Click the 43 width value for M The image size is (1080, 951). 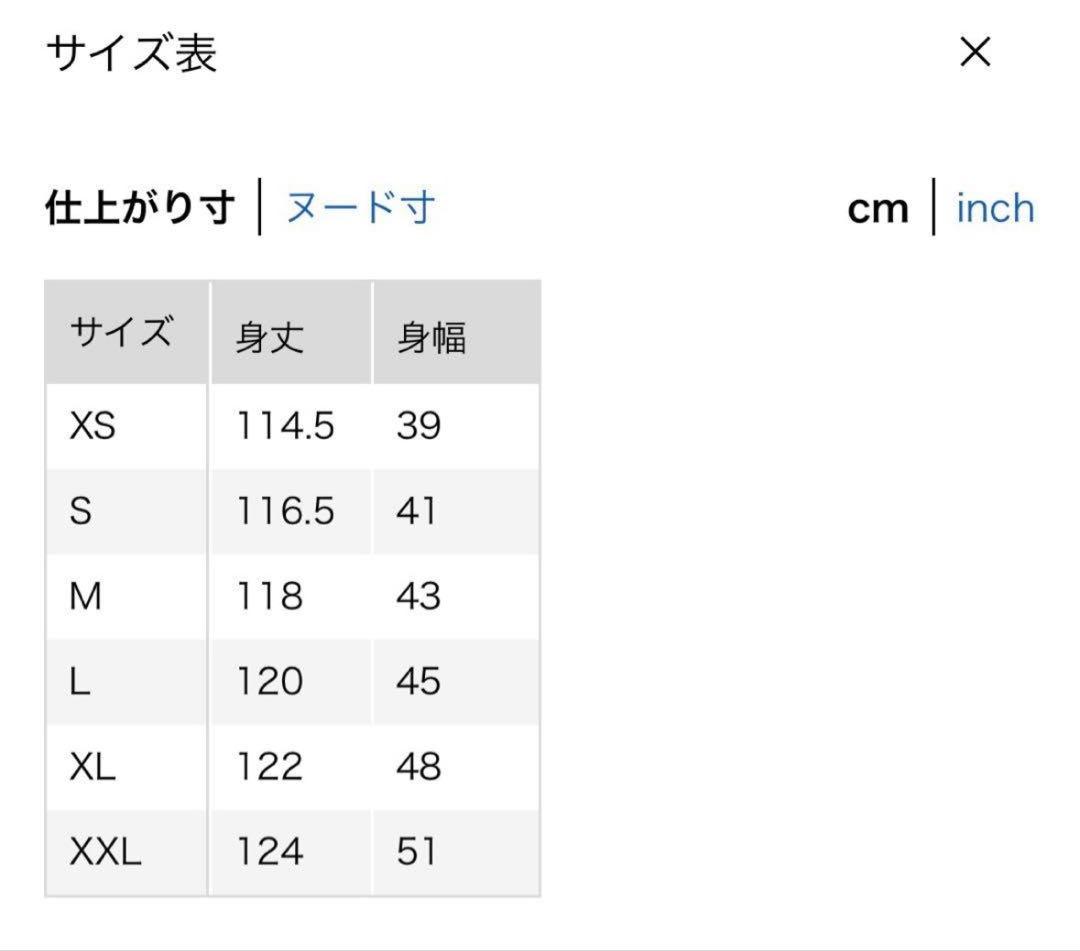point(418,596)
